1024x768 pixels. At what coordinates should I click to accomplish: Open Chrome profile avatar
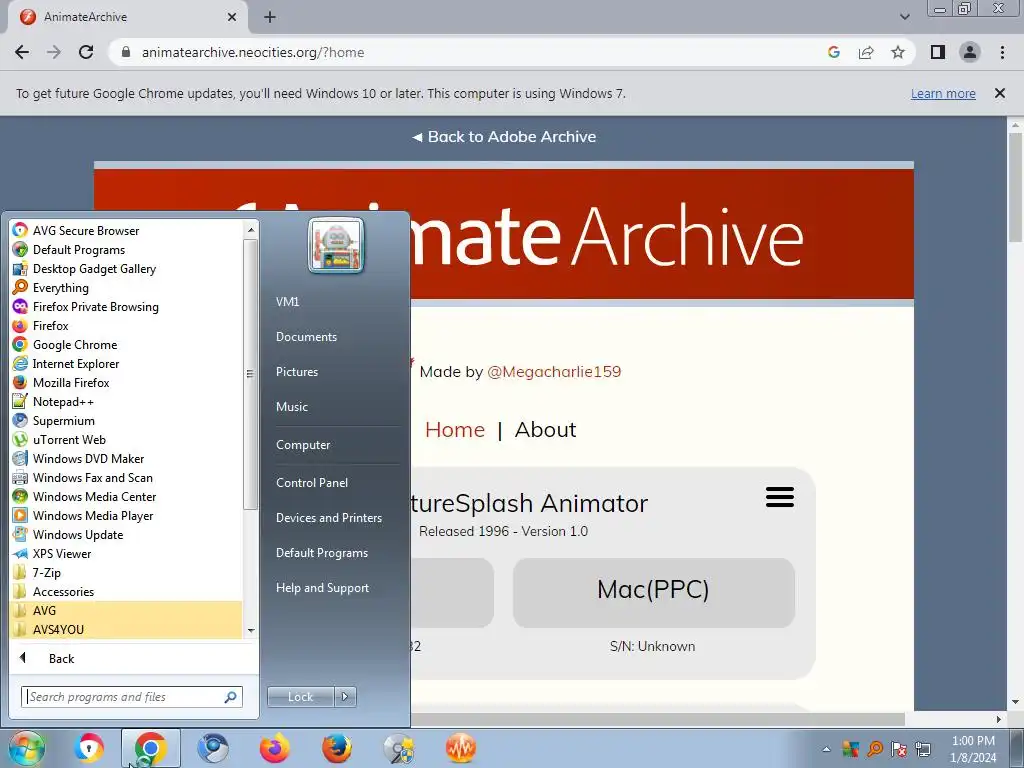[970, 52]
